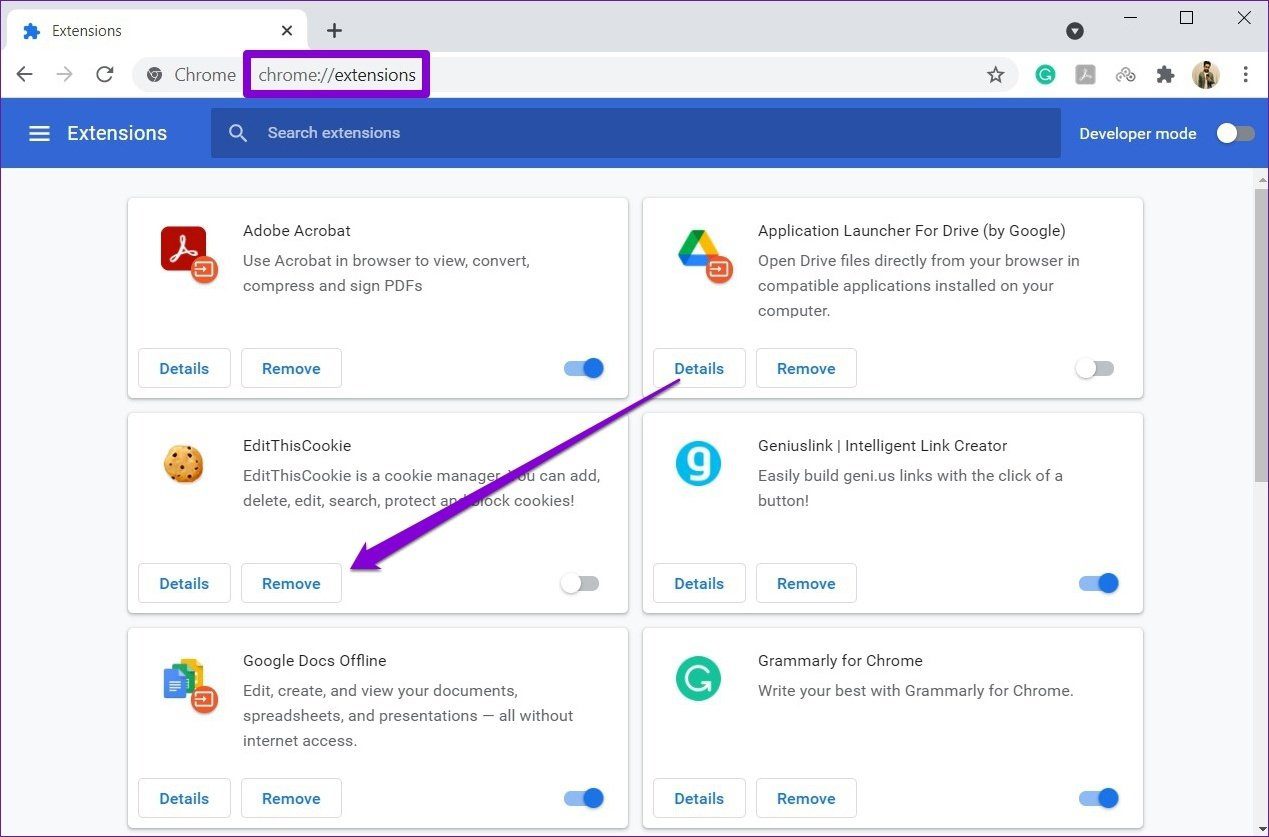
Task: Click the 'Developer mode' label
Action: [x=1138, y=133]
